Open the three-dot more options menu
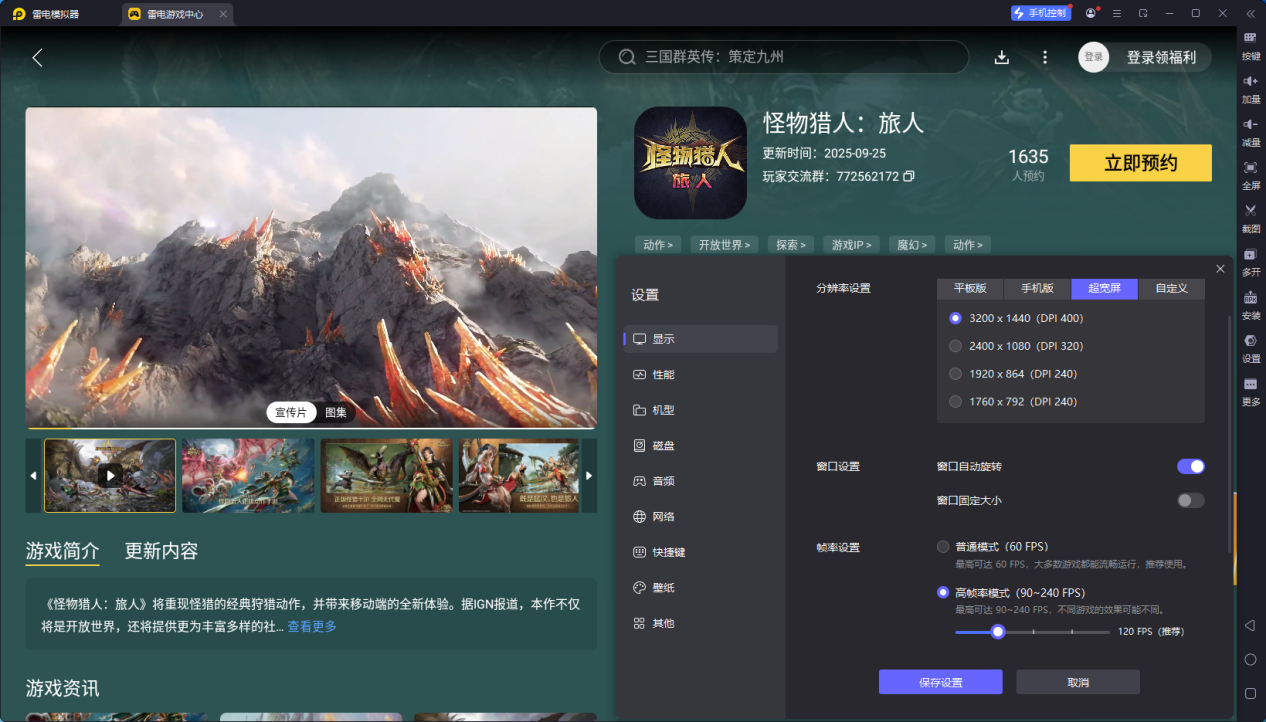The height and width of the screenshot is (722, 1266). 1045,58
